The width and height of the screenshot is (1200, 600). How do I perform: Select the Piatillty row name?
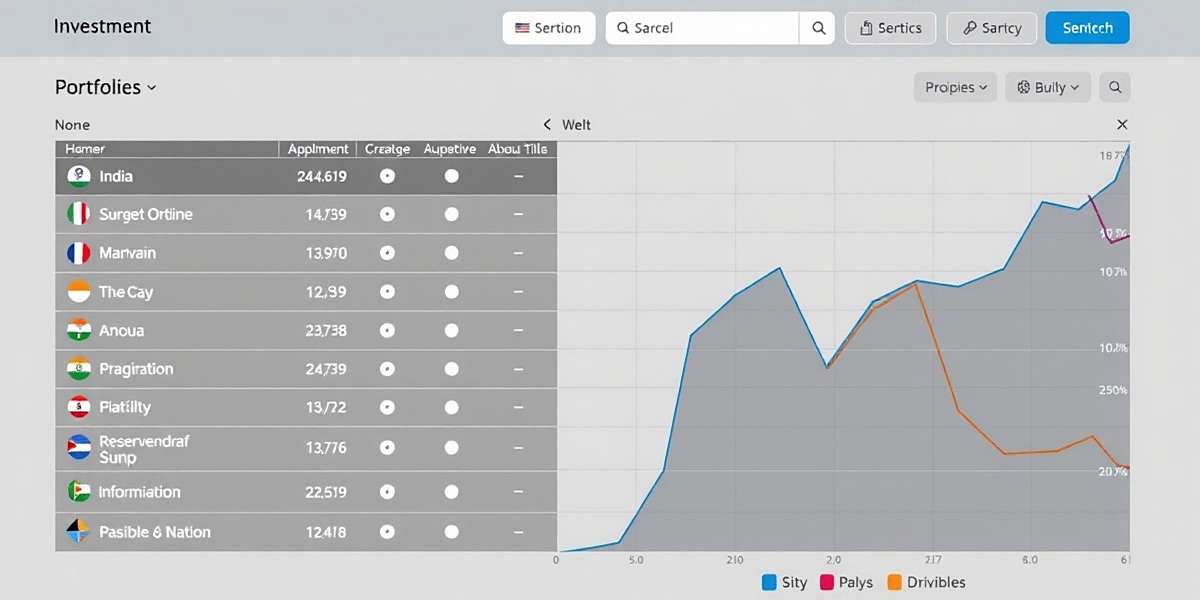(x=125, y=408)
